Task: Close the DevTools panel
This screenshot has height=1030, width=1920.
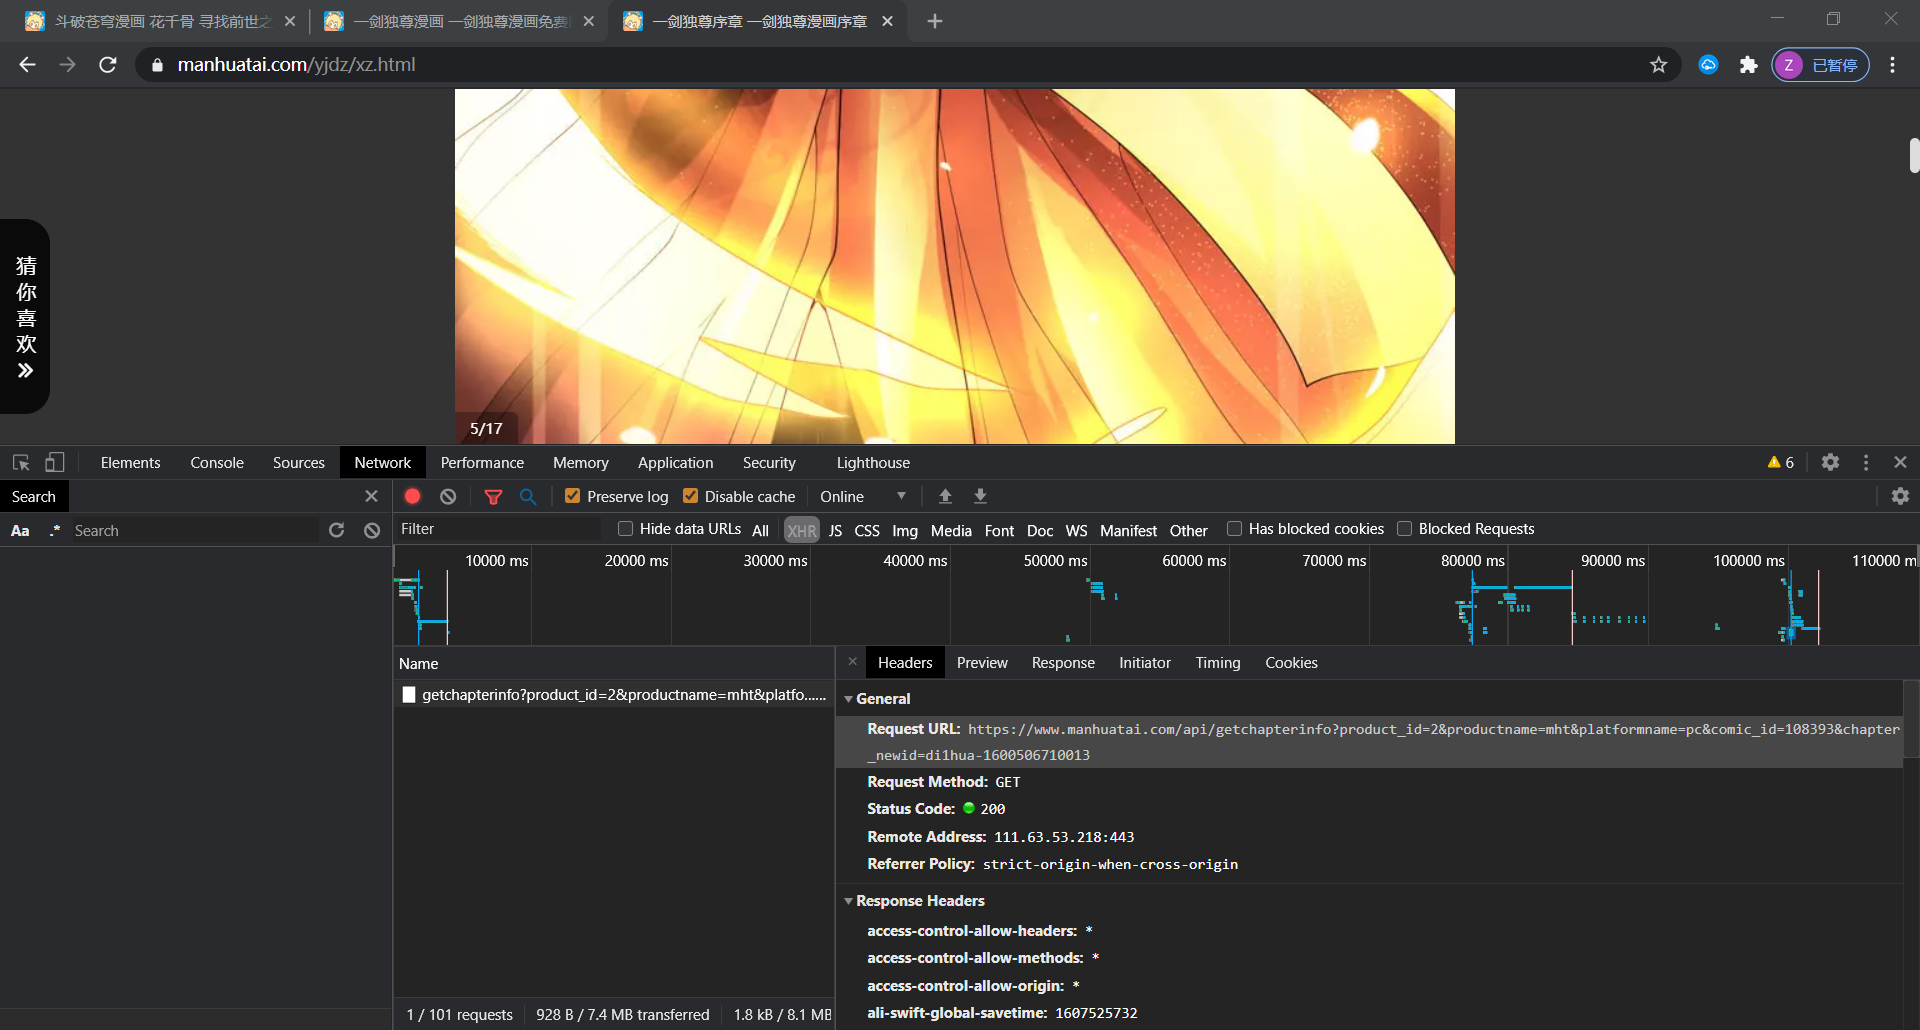Action: pos(1900,462)
